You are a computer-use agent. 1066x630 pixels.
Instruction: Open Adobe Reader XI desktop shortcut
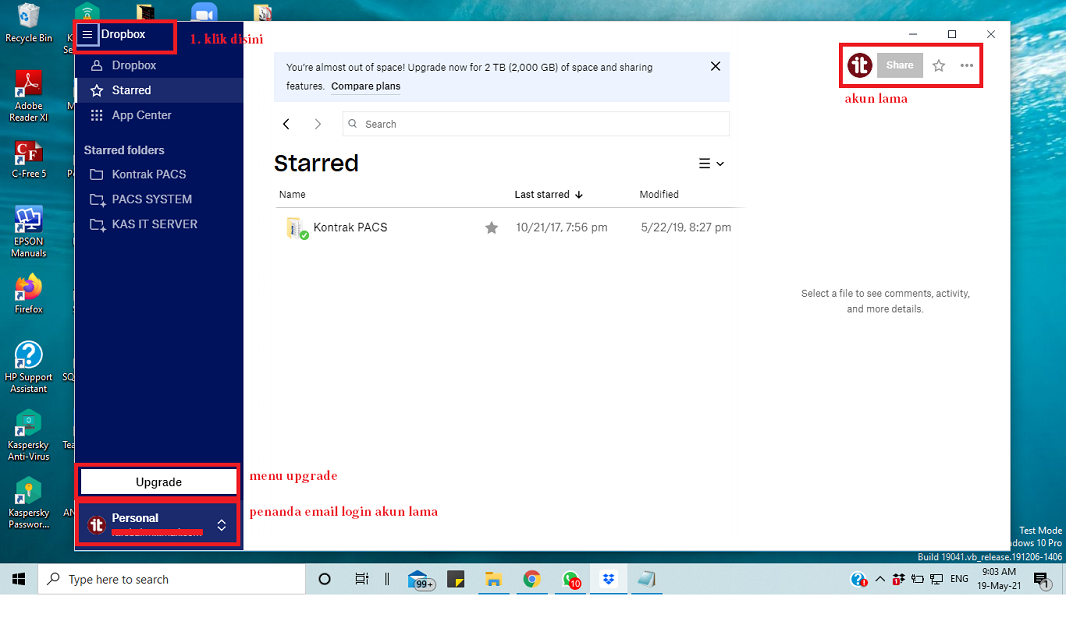point(29,97)
